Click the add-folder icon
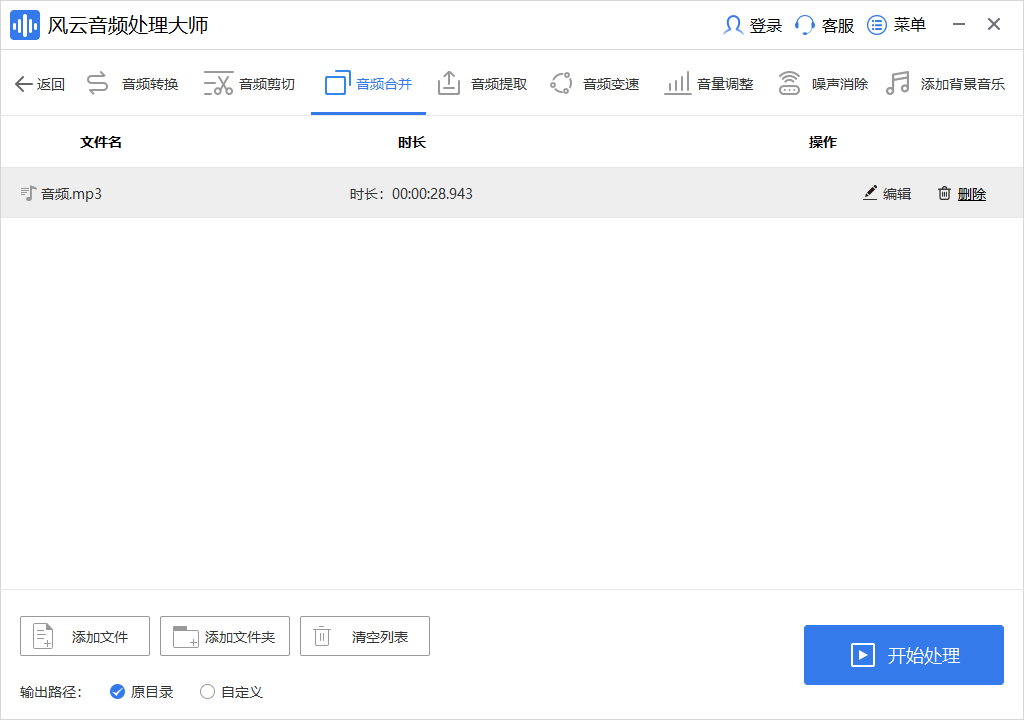The height and width of the screenshot is (720, 1024). tap(185, 636)
